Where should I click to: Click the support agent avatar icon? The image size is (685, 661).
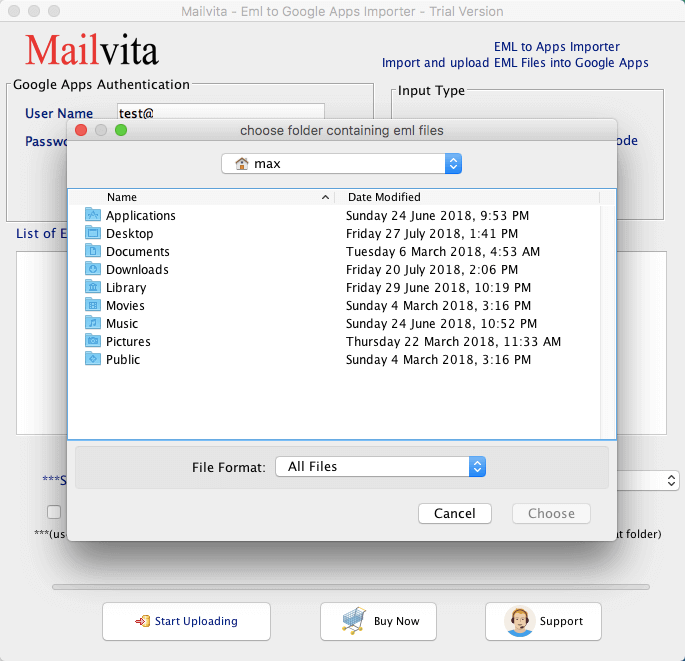(519, 621)
